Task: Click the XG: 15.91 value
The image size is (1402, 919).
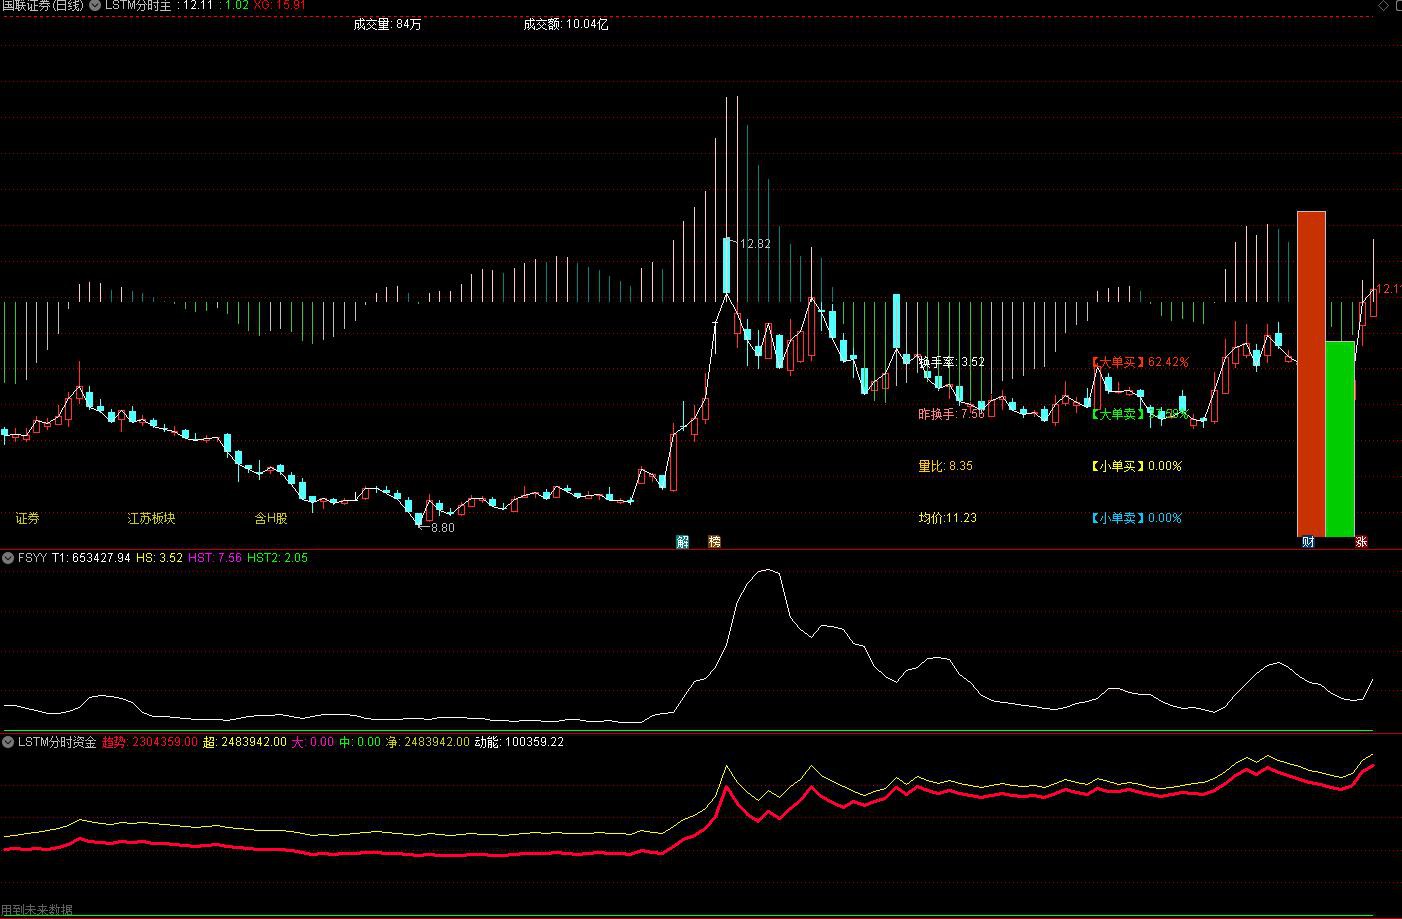Action: tap(280, 6)
